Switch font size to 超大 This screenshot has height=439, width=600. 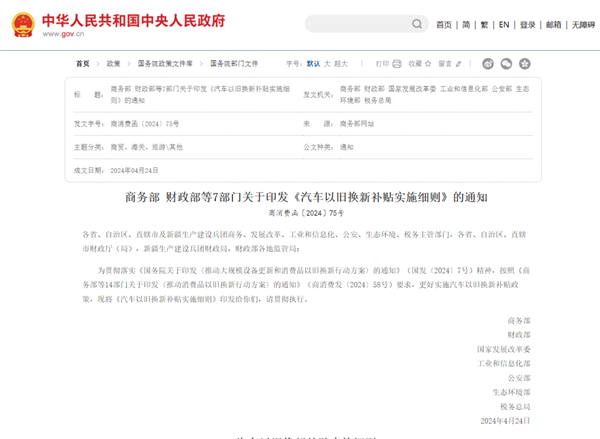pos(342,63)
